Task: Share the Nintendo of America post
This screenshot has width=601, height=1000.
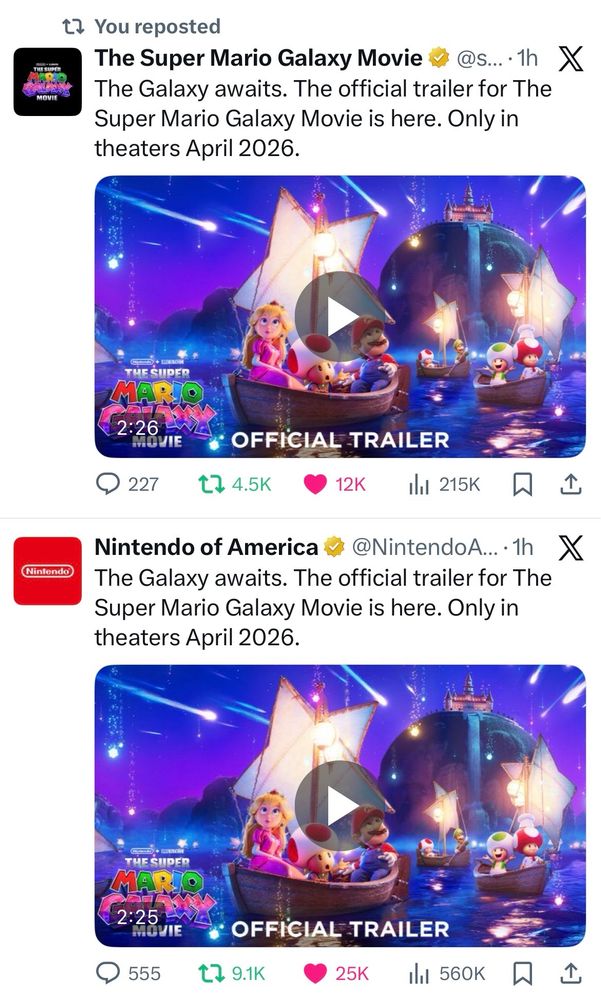Action: 570,974
